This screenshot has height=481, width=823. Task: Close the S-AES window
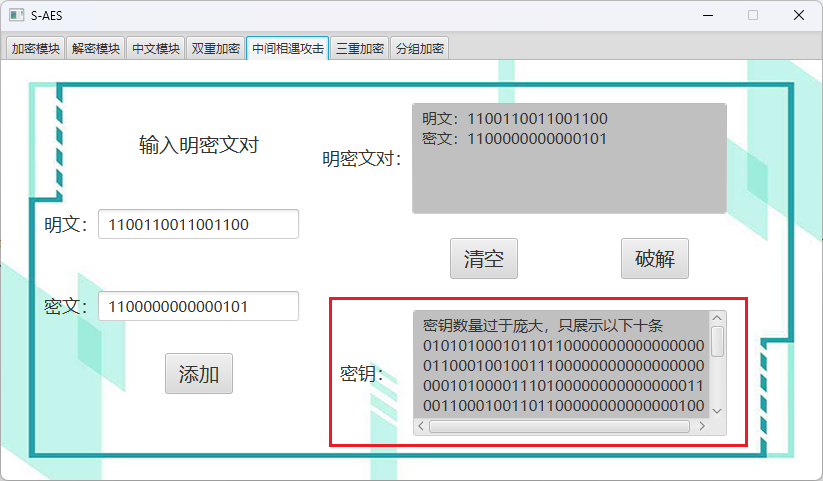[x=799, y=15]
